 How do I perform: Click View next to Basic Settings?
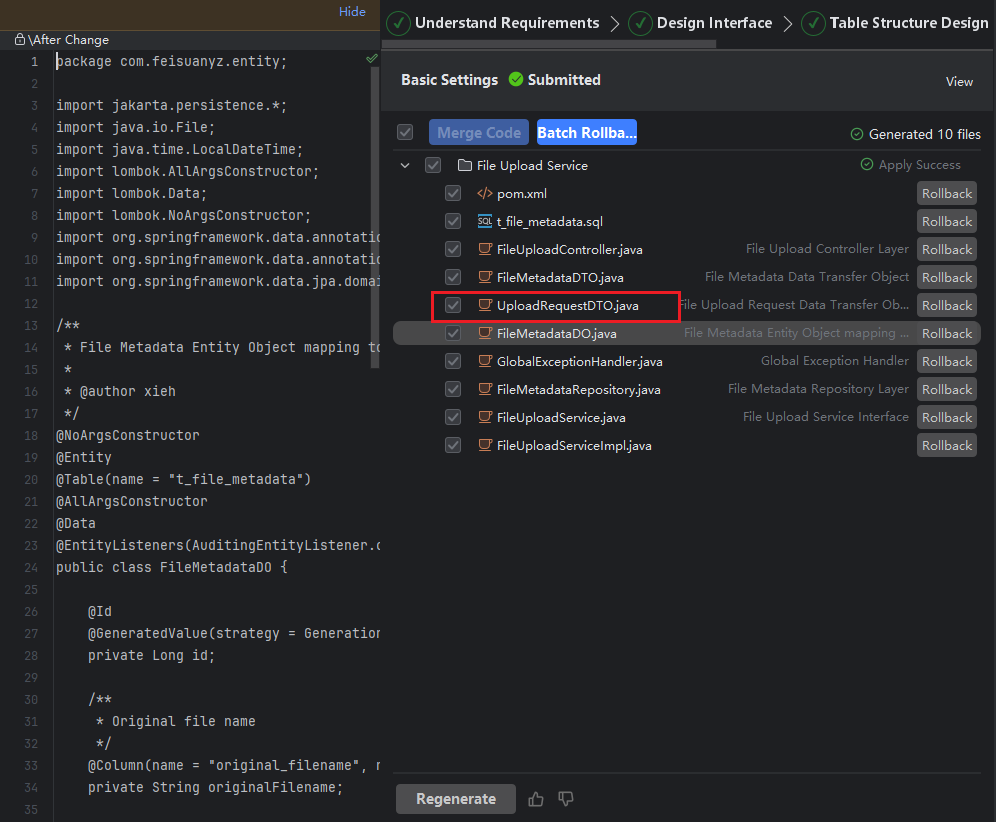[x=959, y=82]
